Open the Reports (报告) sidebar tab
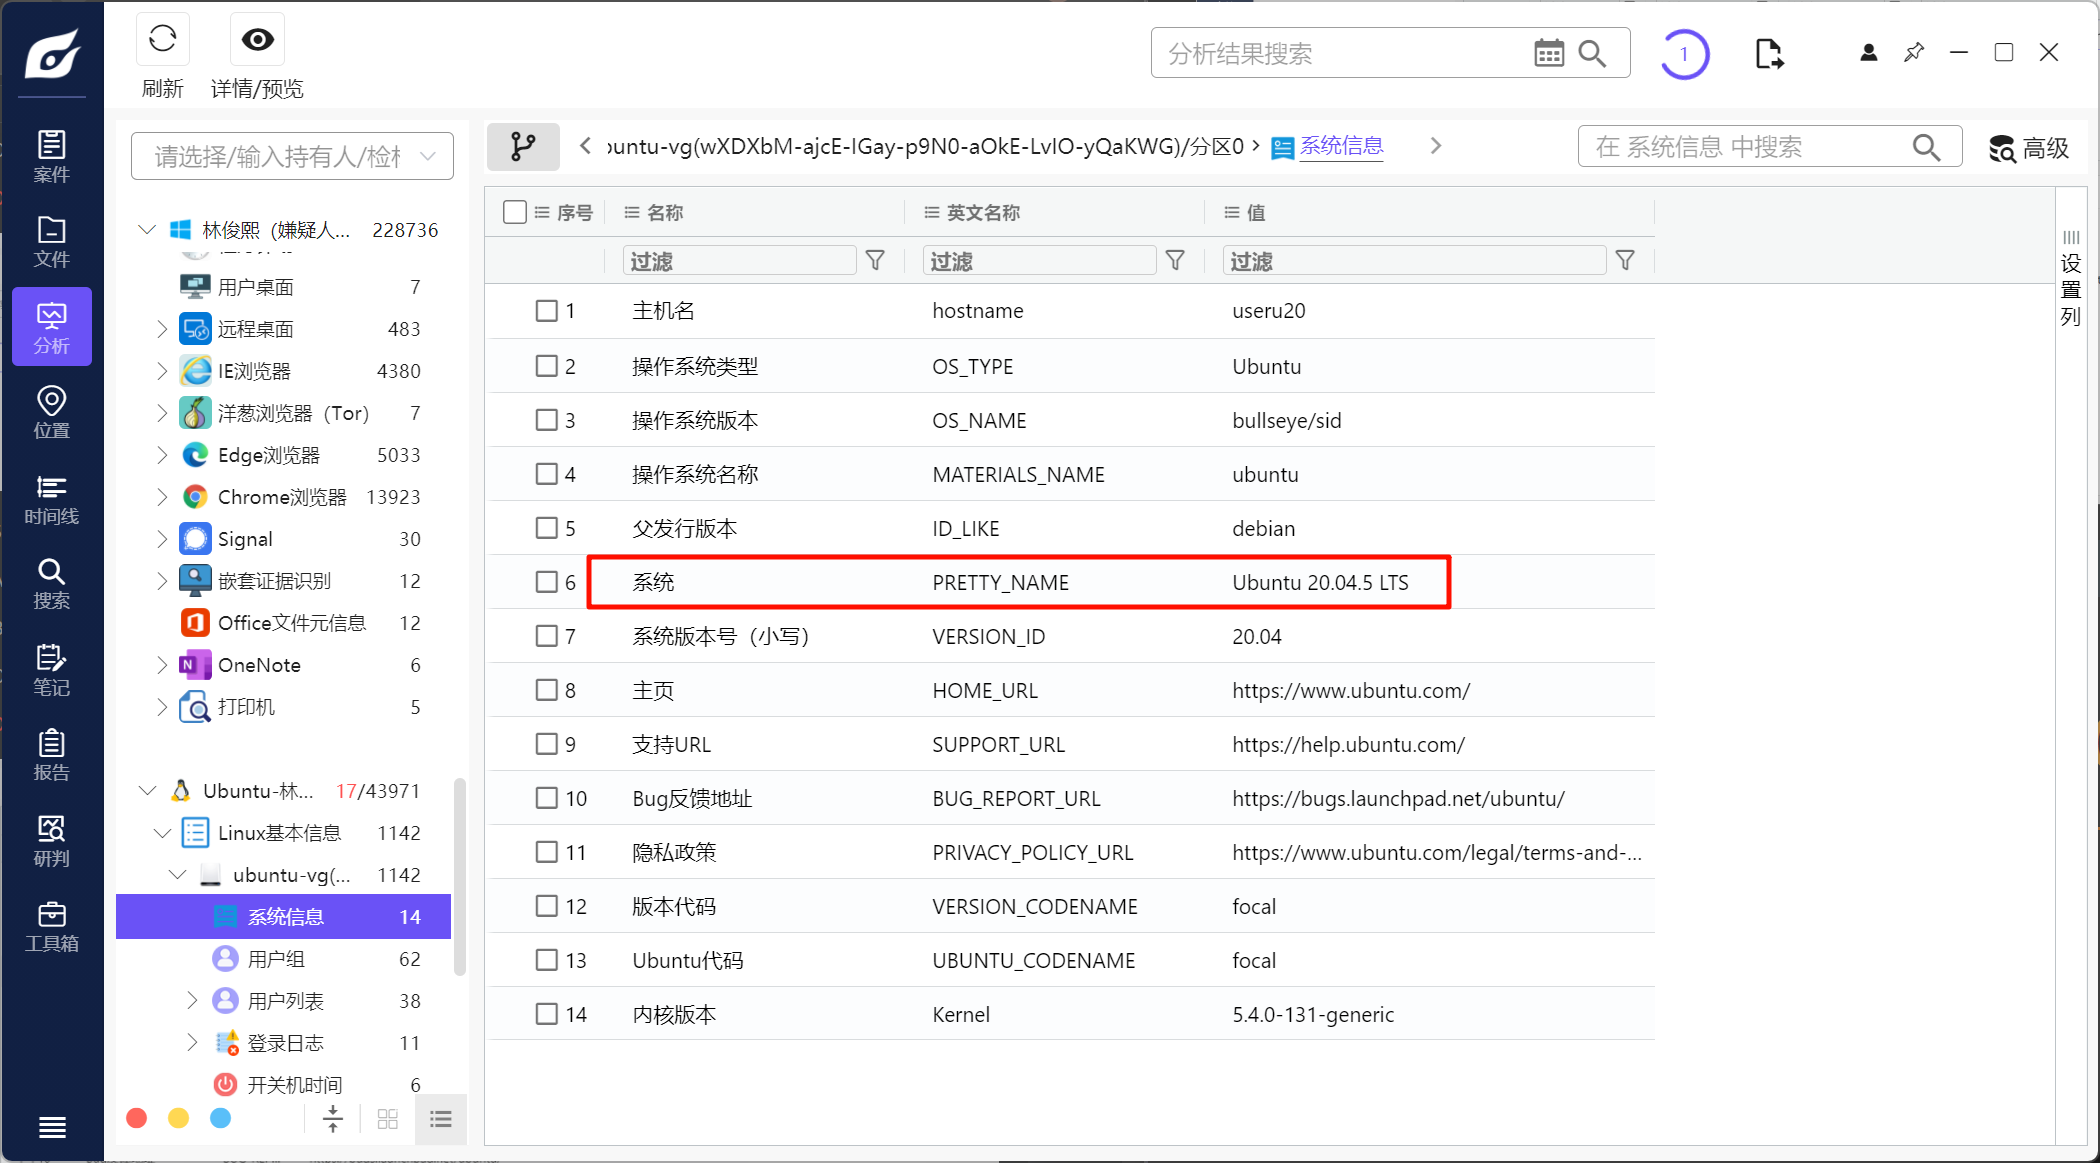This screenshot has width=2100, height=1163. click(x=51, y=755)
